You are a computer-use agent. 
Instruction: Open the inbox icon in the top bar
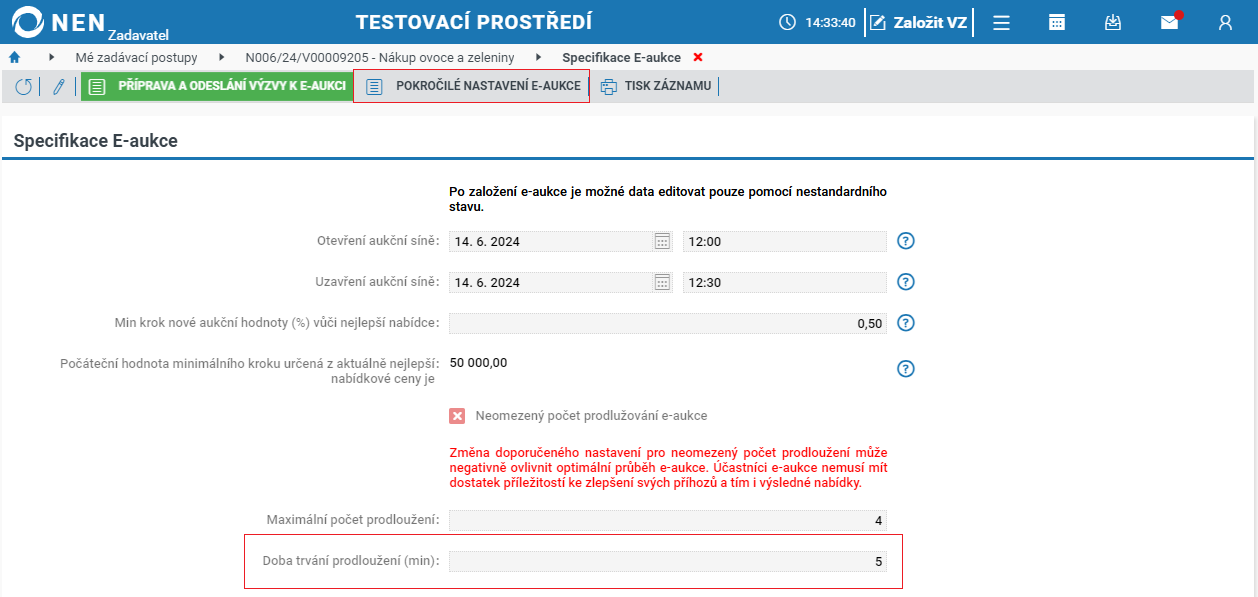[x=1113, y=22]
